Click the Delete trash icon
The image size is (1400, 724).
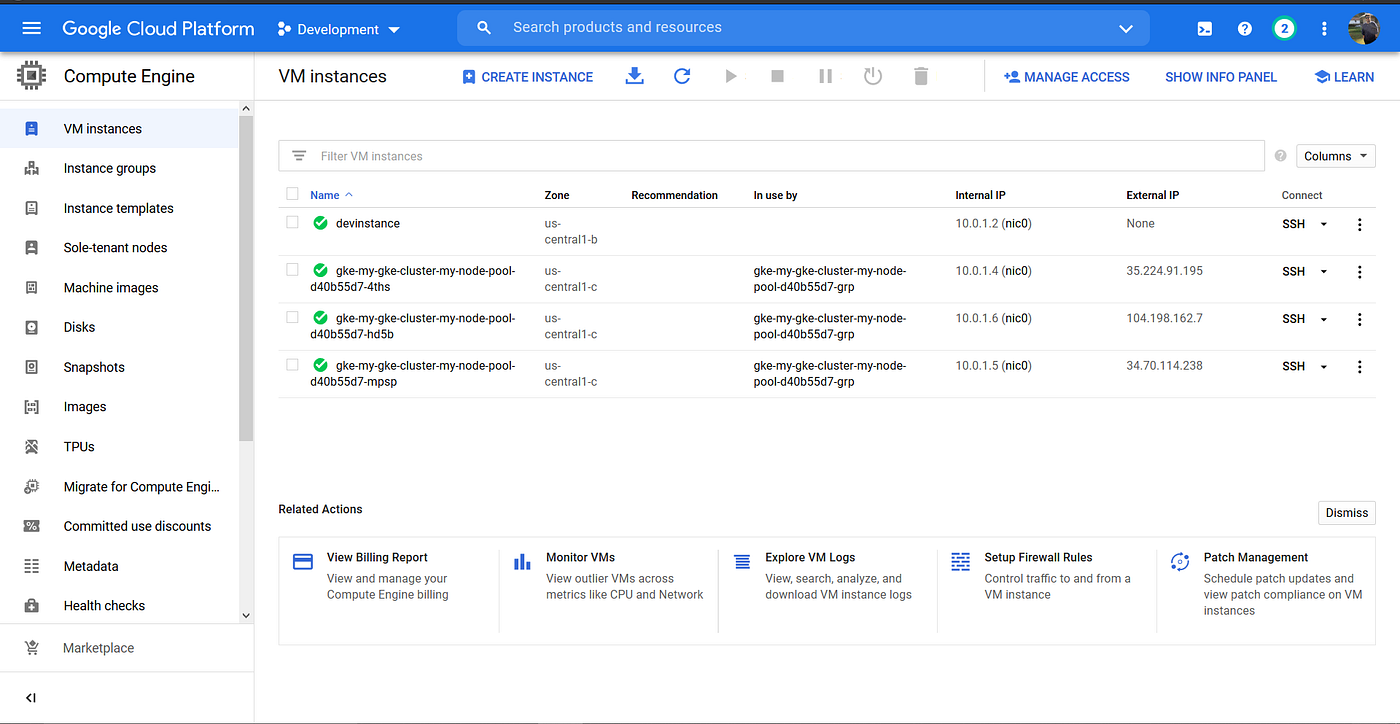pos(921,76)
